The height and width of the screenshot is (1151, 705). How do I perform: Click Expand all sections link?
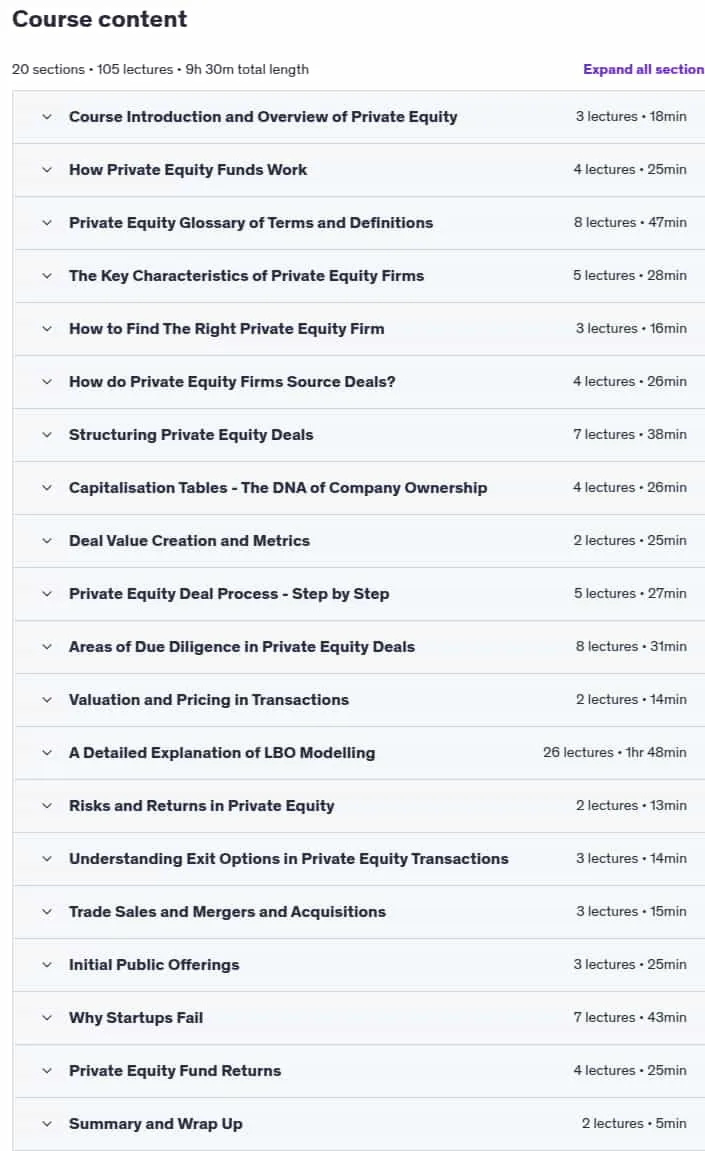[x=643, y=69]
